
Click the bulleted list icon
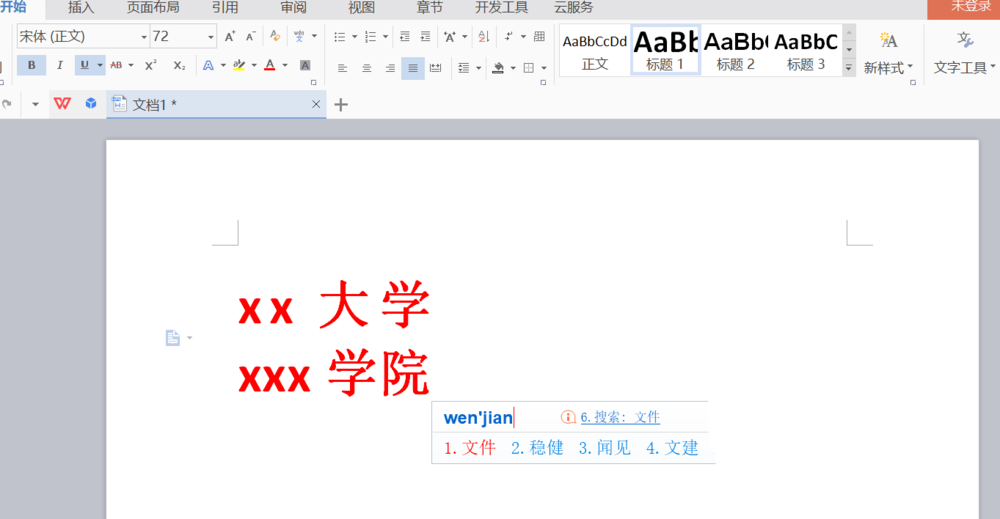(x=339, y=37)
